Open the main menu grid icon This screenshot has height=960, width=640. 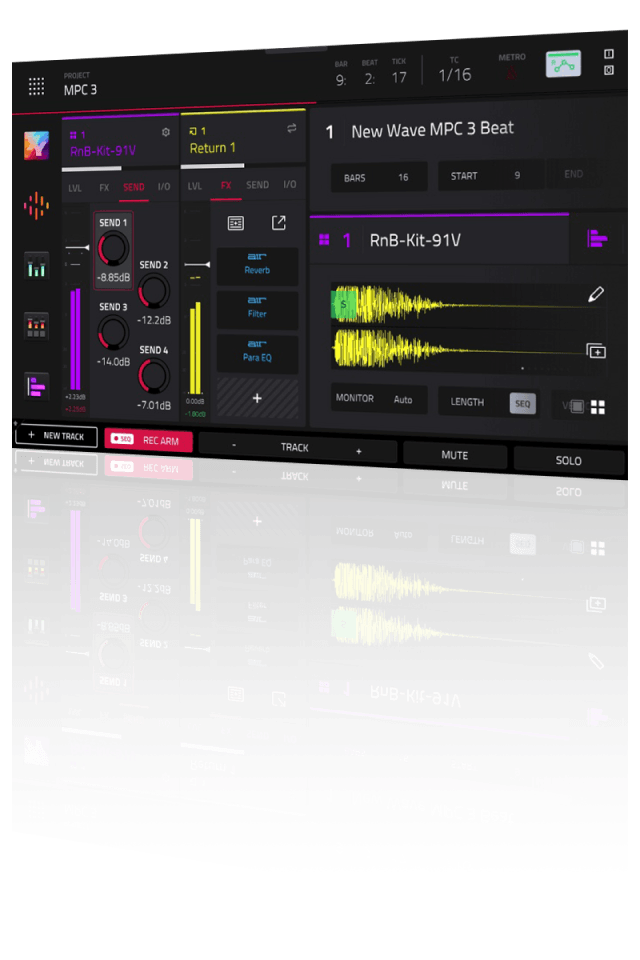click(37, 86)
